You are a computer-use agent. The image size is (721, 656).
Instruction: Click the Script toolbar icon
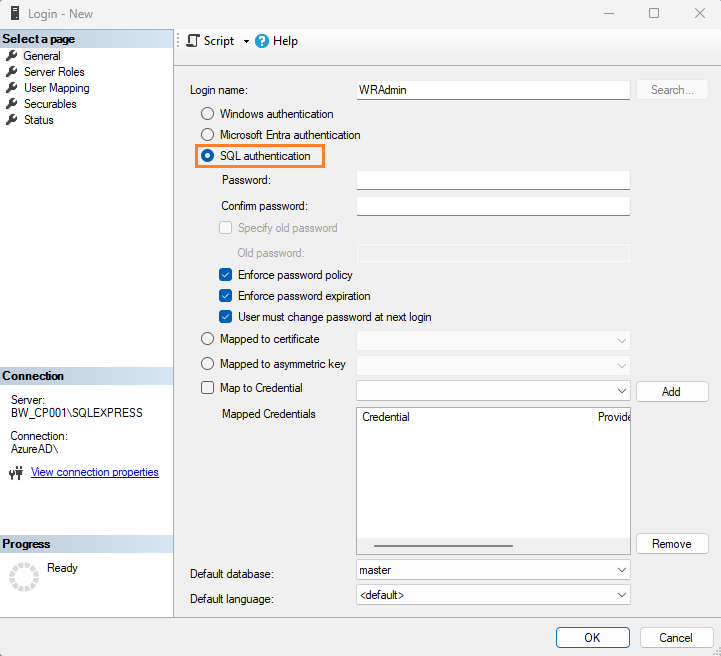pos(193,41)
